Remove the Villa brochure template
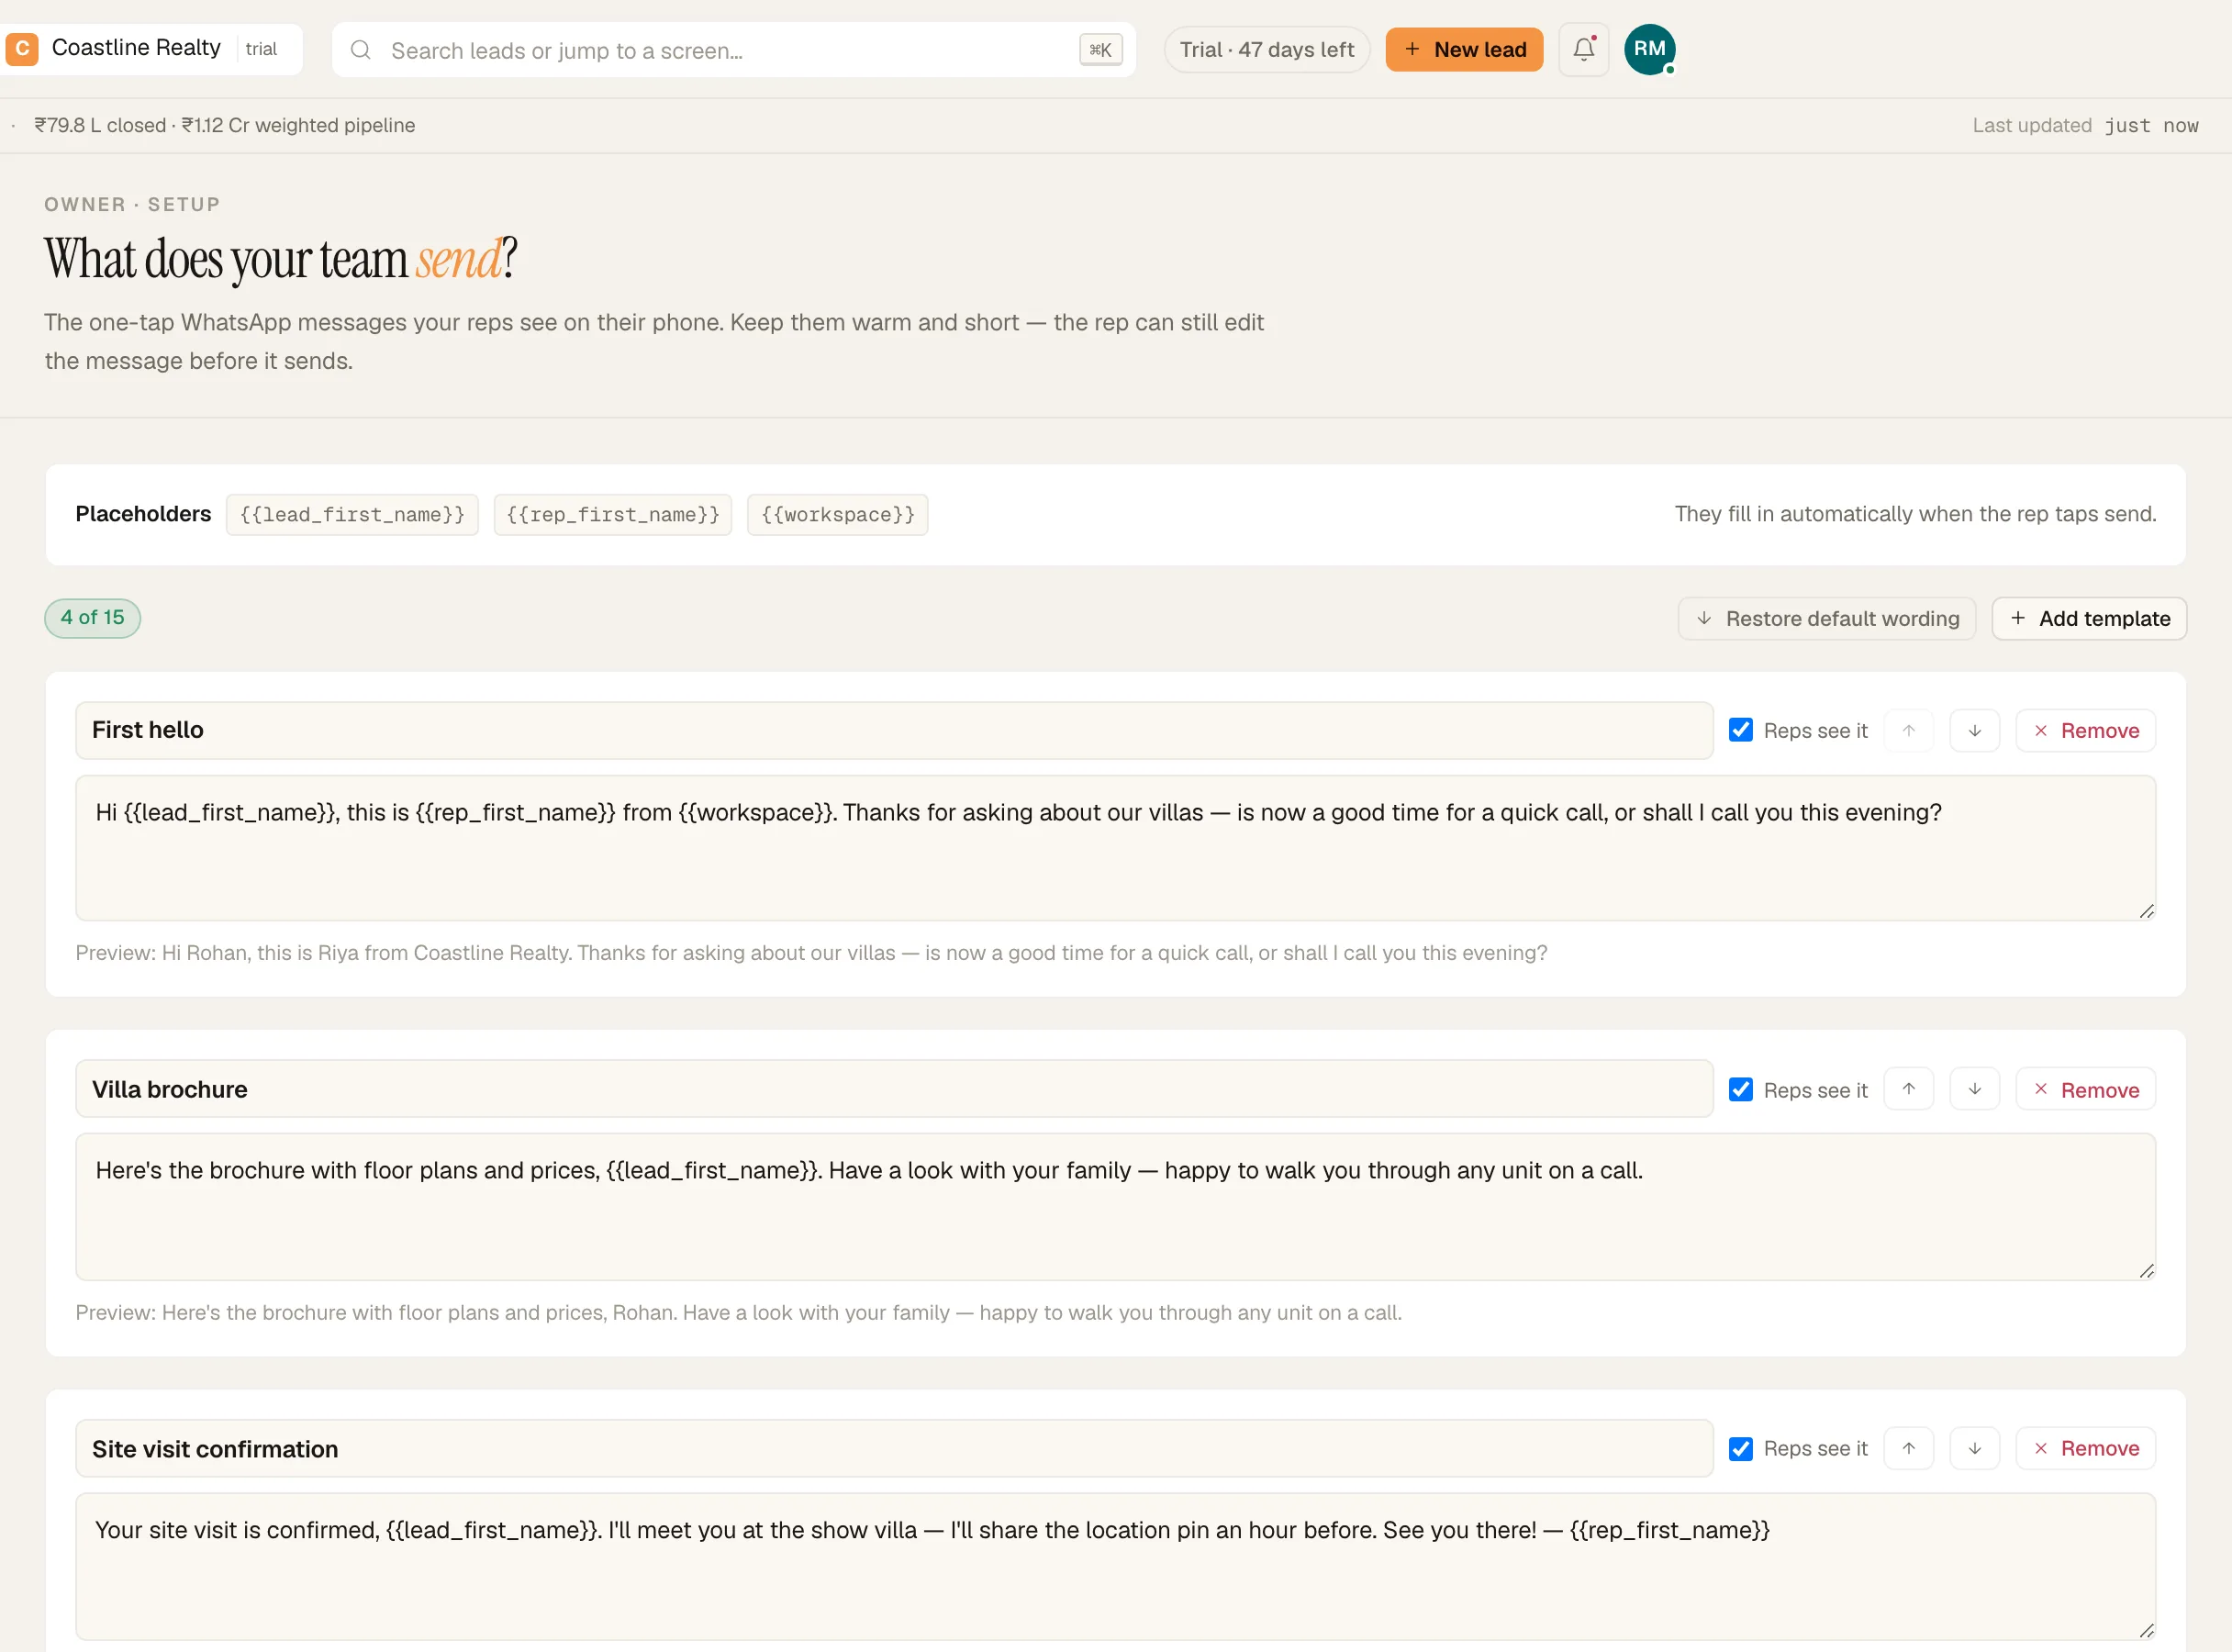This screenshot has width=2232, height=1652. [2085, 1089]
